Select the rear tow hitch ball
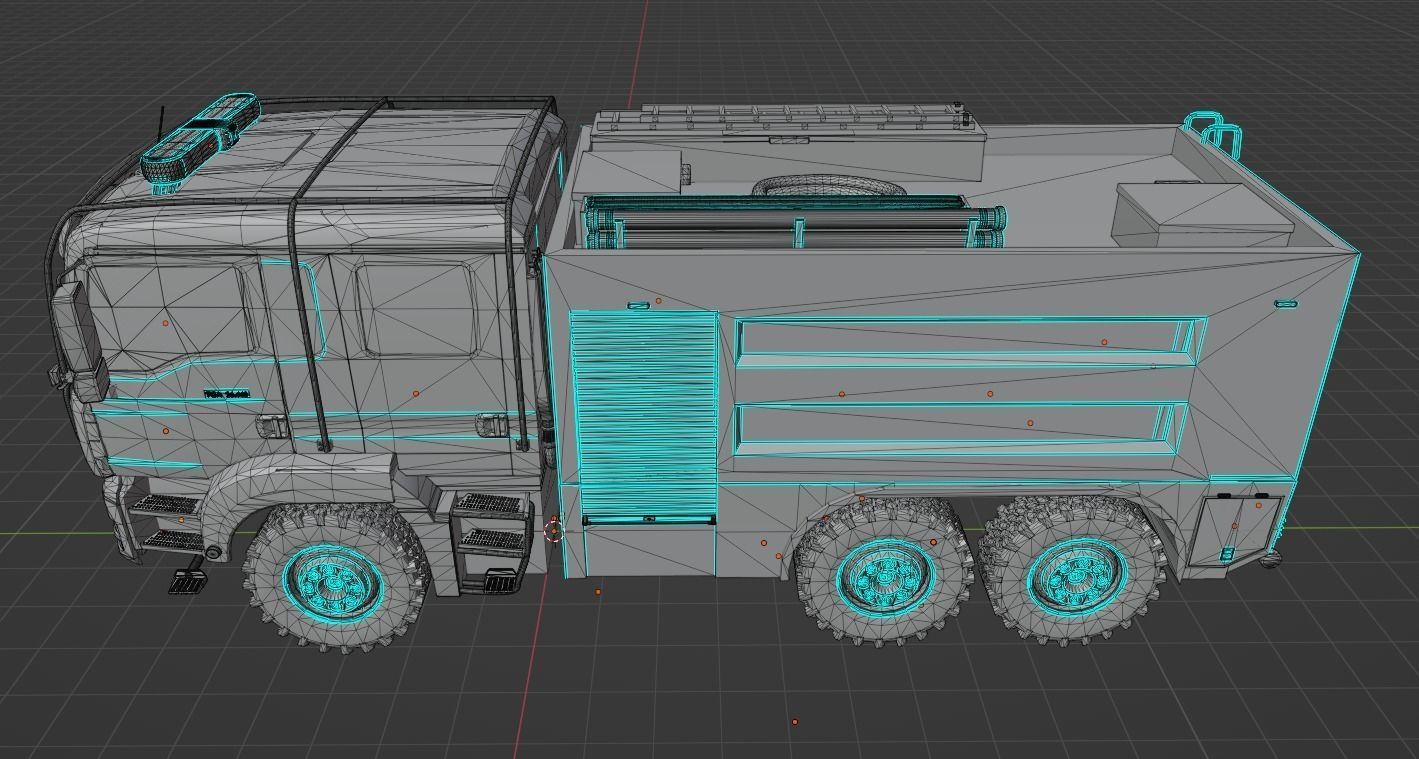This screenshot has height=759, width=1419. tap(1270, 560)
